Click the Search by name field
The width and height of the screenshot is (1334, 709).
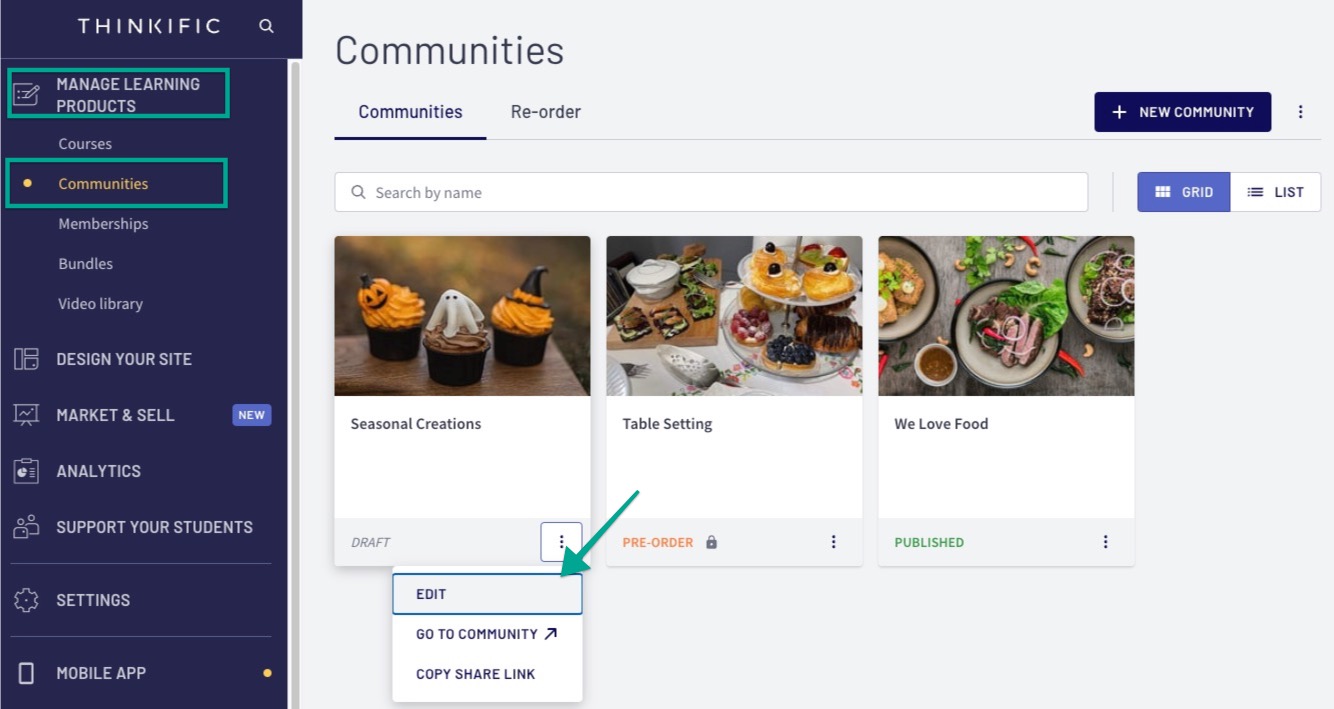click(x=710, y=191)
